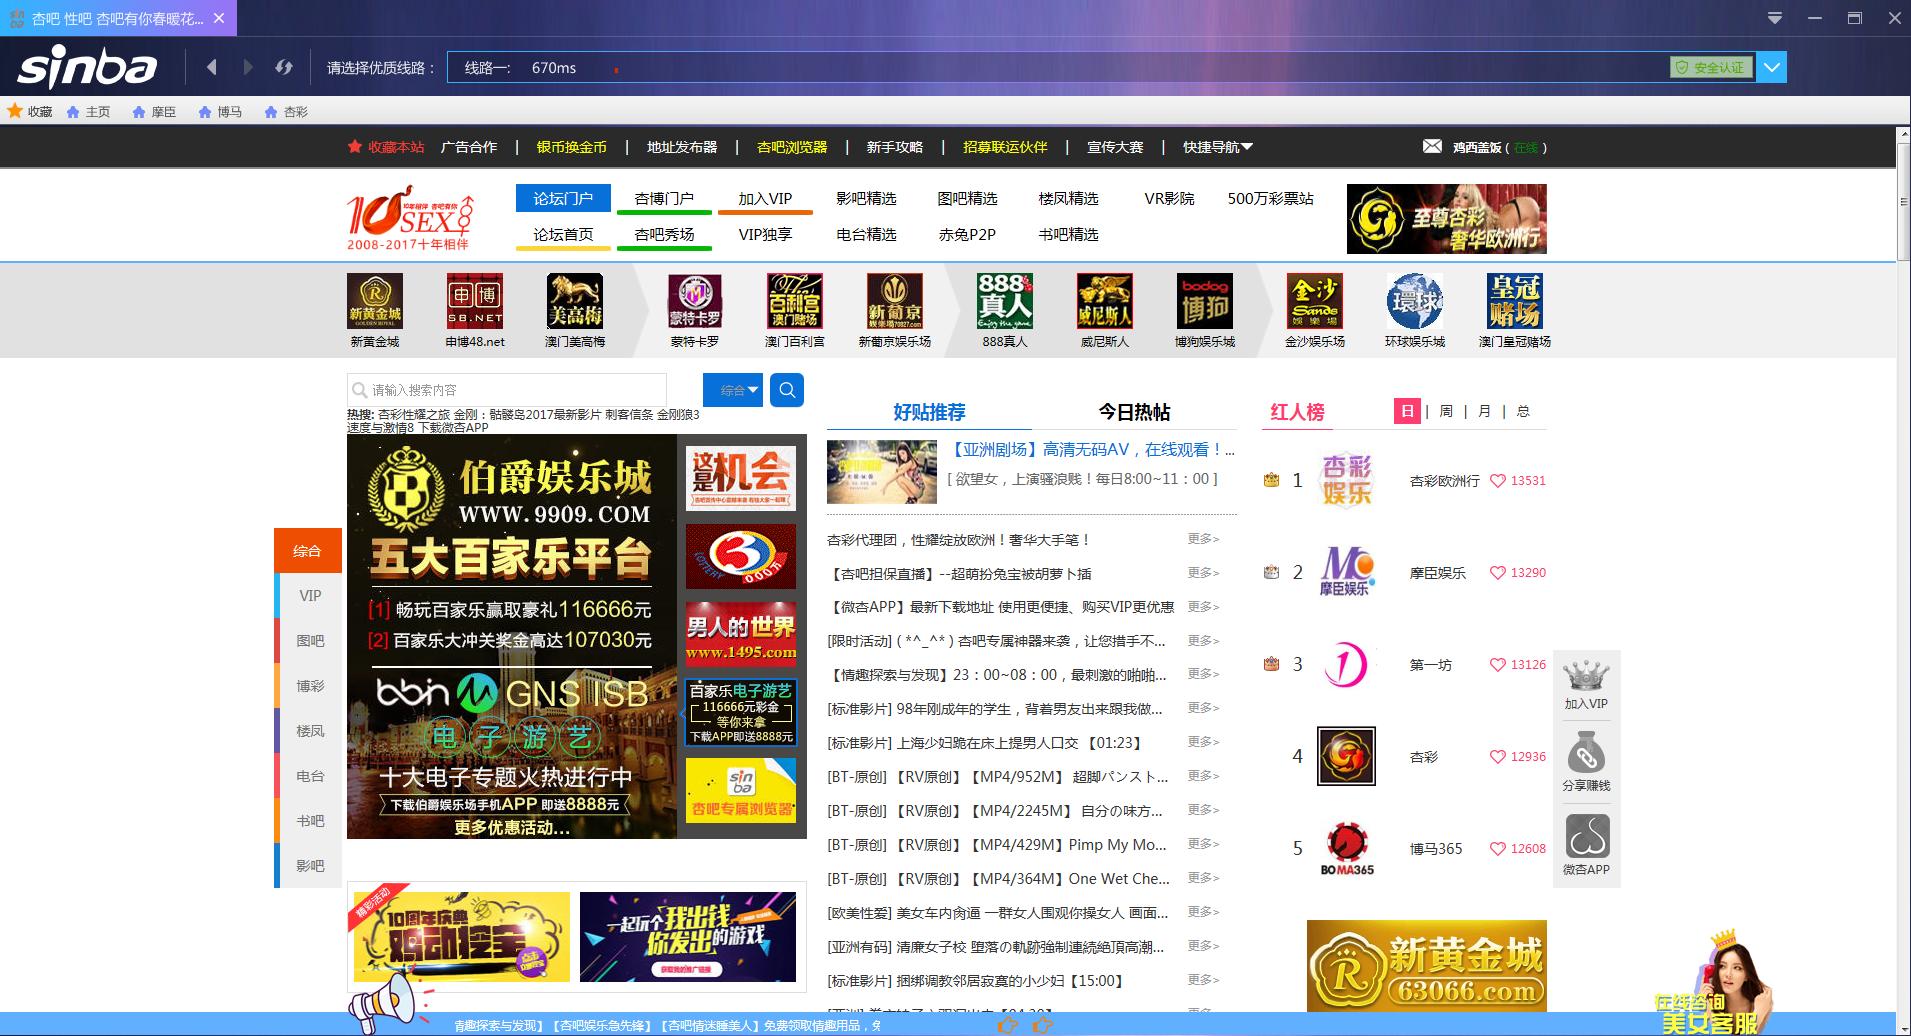Click the 安全认证 shield badge
Viewport: 1911px width, 1036px height.
click(x=1711, y=67)
